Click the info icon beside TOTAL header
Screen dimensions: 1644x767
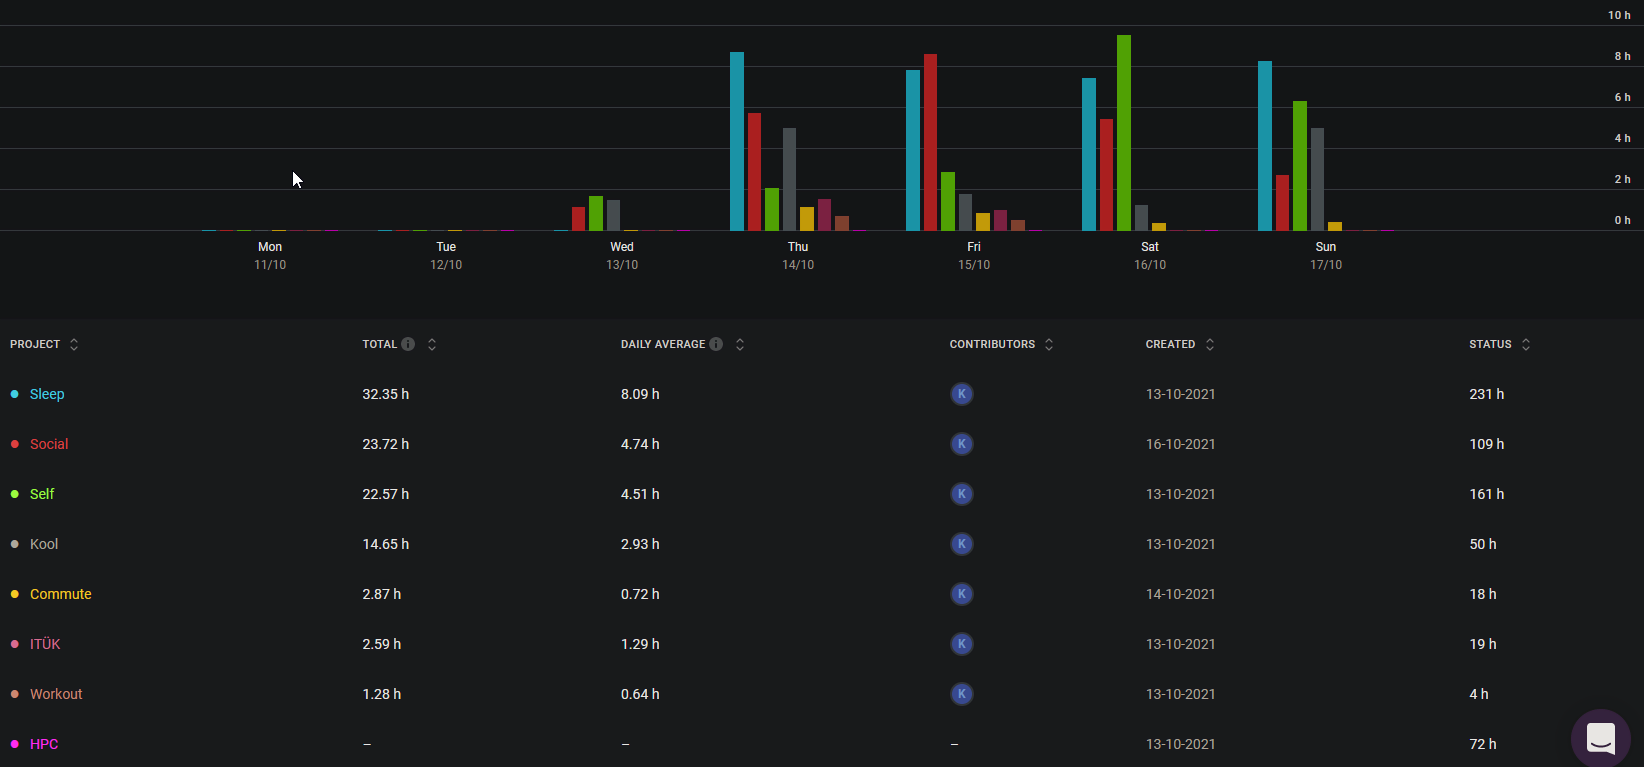pos(408,344)
